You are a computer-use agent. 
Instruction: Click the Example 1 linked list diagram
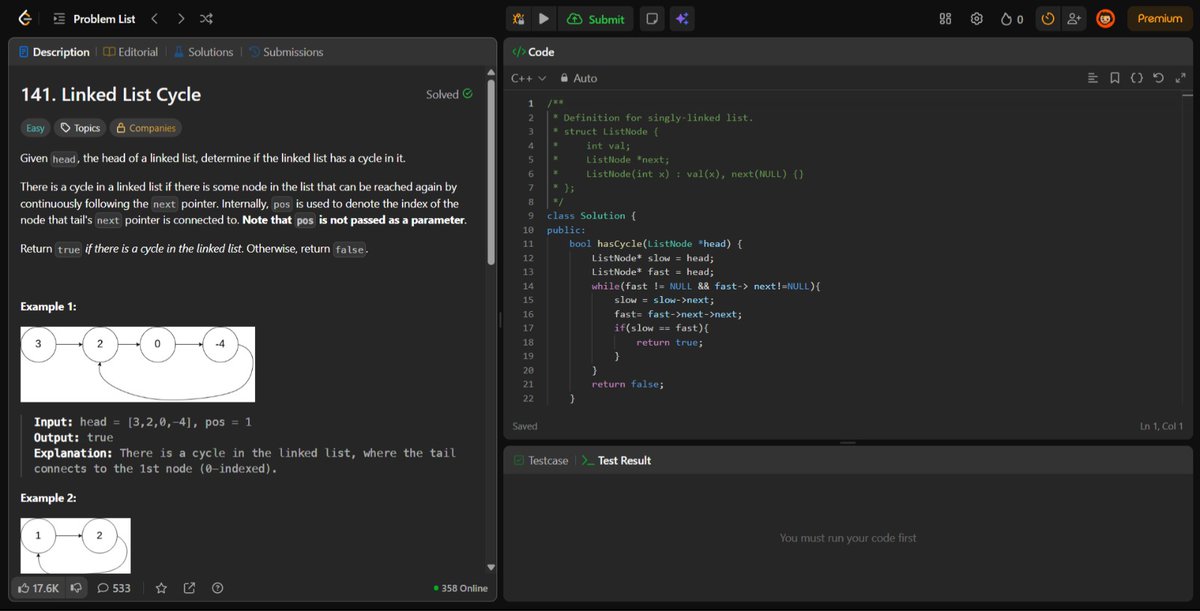click(x=138, y=364)
